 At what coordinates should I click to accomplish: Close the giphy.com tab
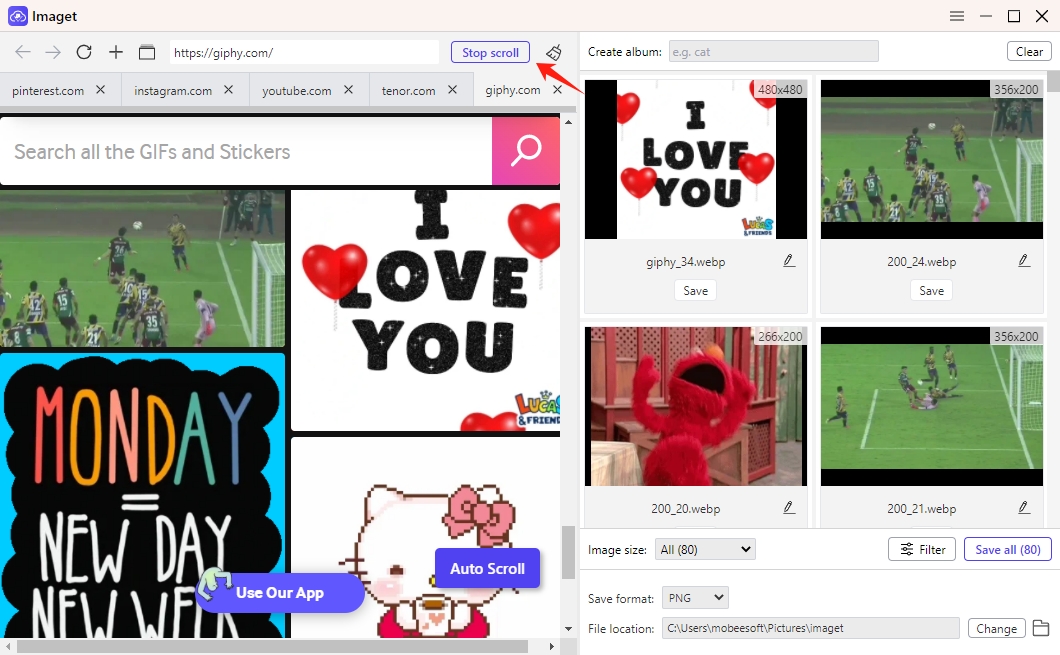[557, 89]
